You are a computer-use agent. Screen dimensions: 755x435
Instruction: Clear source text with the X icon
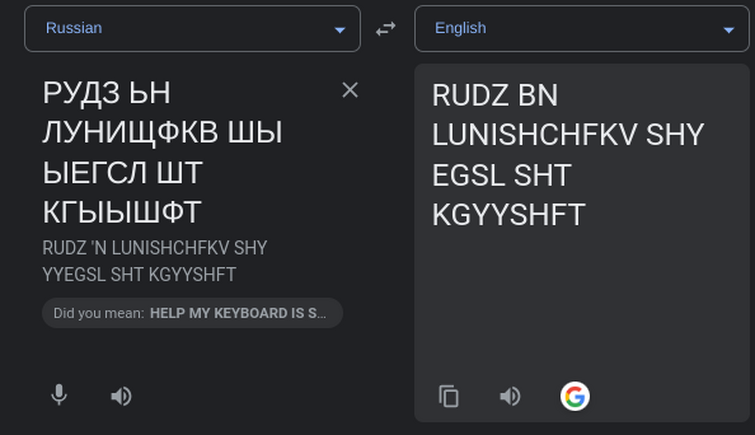[x=350, y=90]
